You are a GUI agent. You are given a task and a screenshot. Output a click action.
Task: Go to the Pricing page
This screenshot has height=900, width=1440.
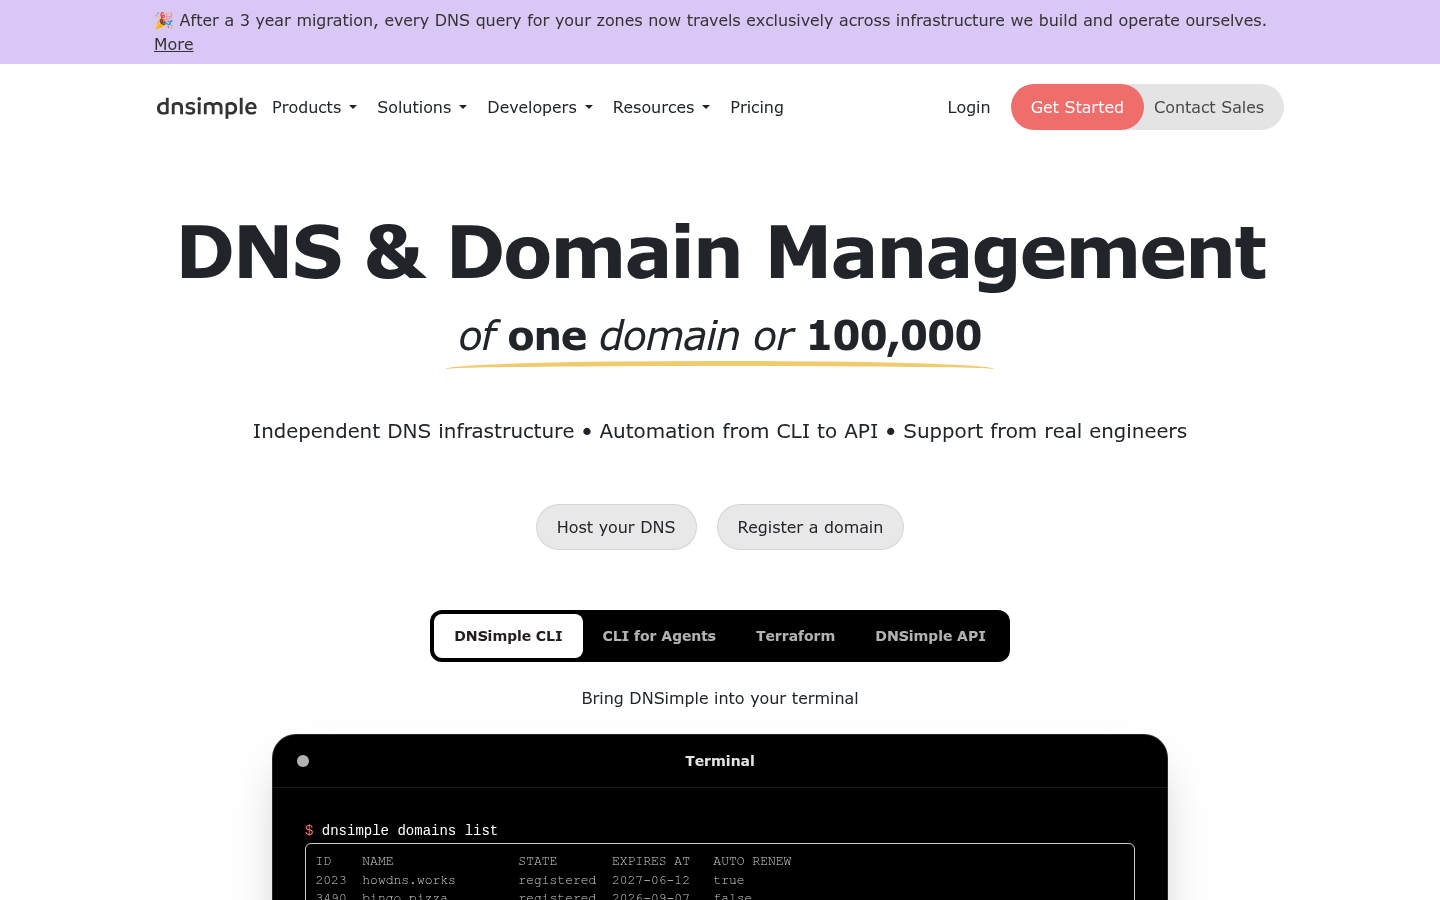click(x=757, y=107)
